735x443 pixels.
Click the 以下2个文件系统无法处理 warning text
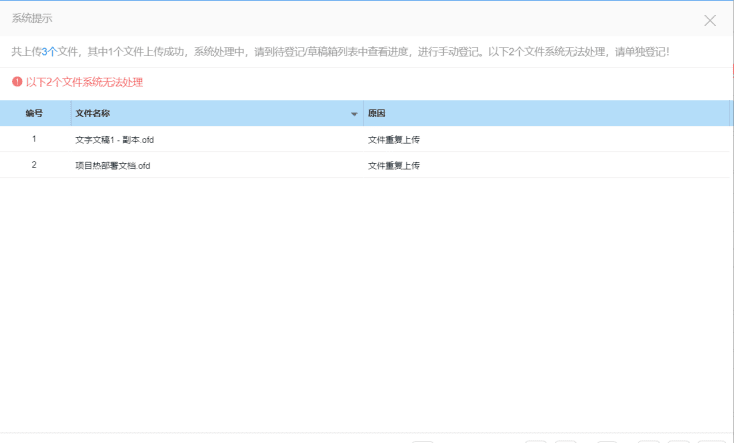pos(84,82)
